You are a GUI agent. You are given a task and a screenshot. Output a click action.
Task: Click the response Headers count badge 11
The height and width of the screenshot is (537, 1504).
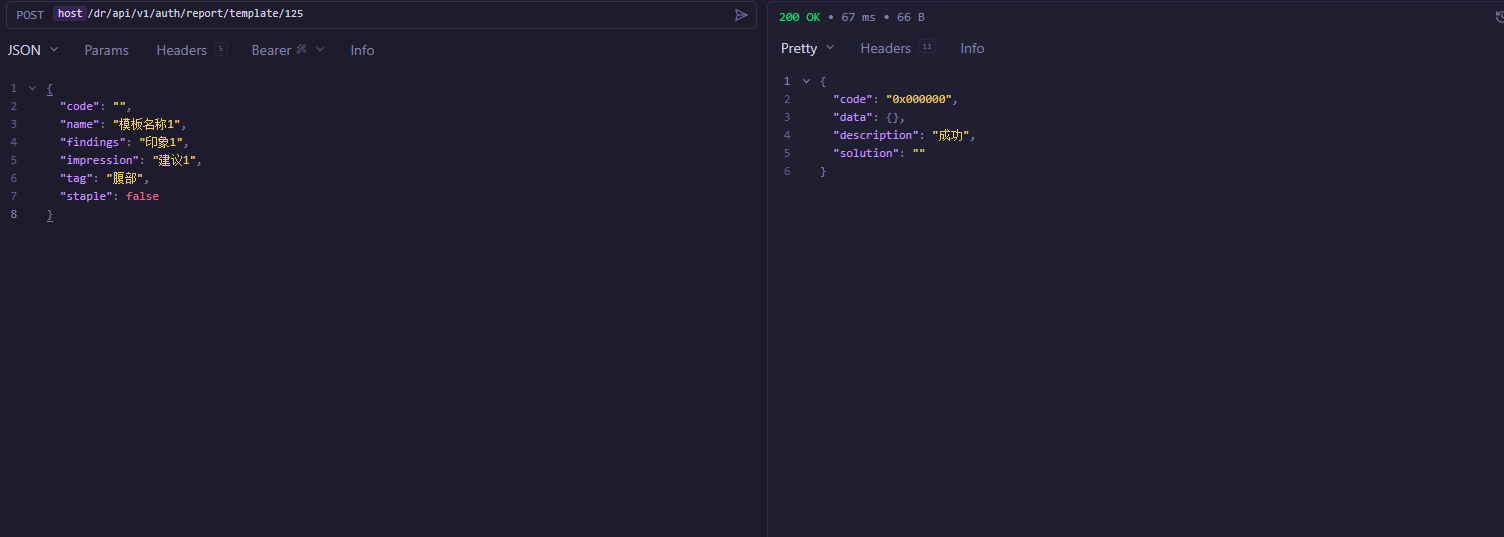click(x=927, y=47)
